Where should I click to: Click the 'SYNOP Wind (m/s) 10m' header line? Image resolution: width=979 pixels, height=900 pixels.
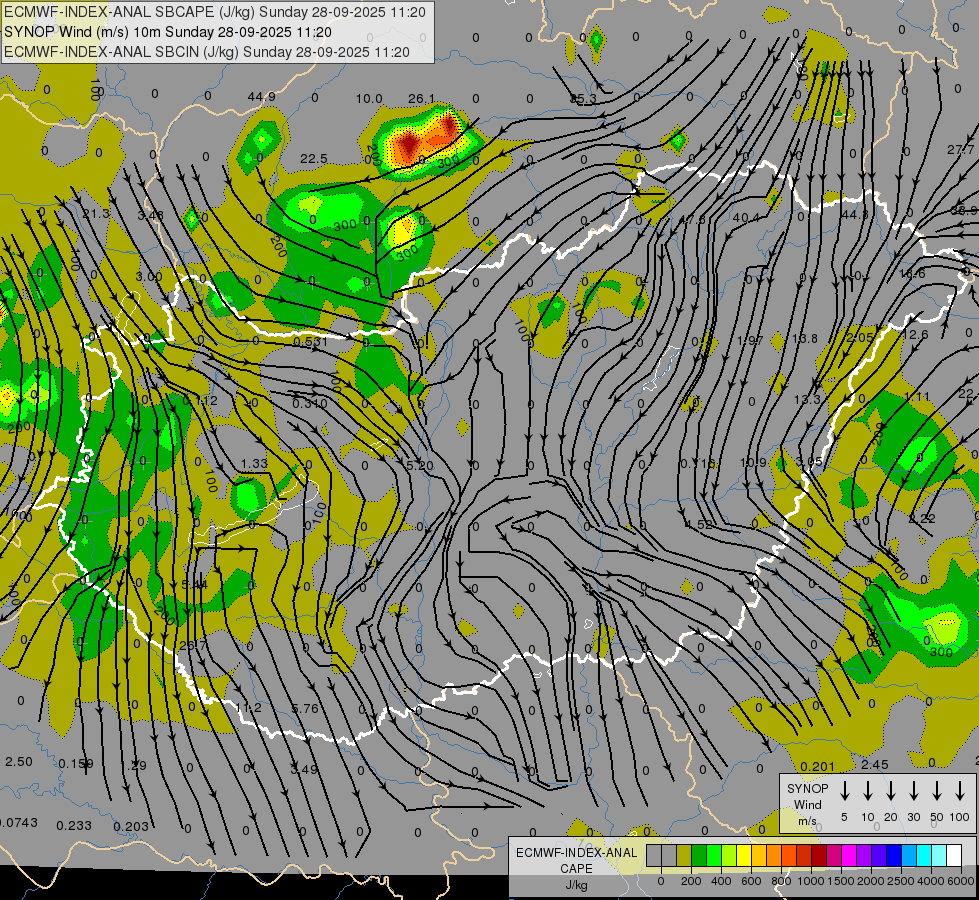pyautogui.click(x=168, y=32)
